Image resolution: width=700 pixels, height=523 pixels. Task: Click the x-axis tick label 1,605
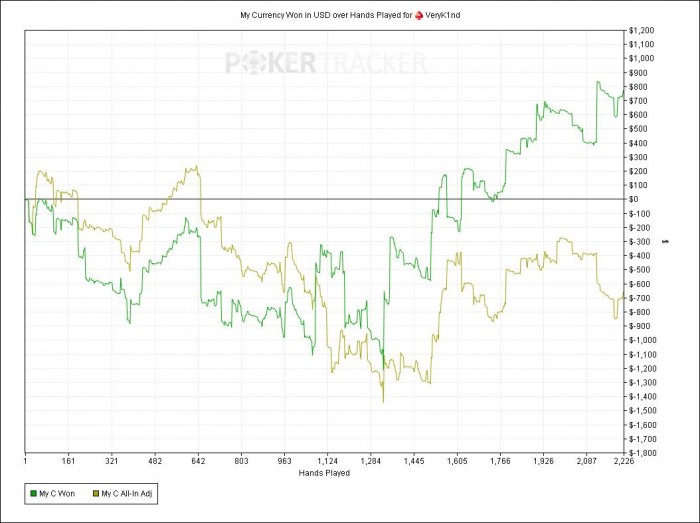point(457,461)
